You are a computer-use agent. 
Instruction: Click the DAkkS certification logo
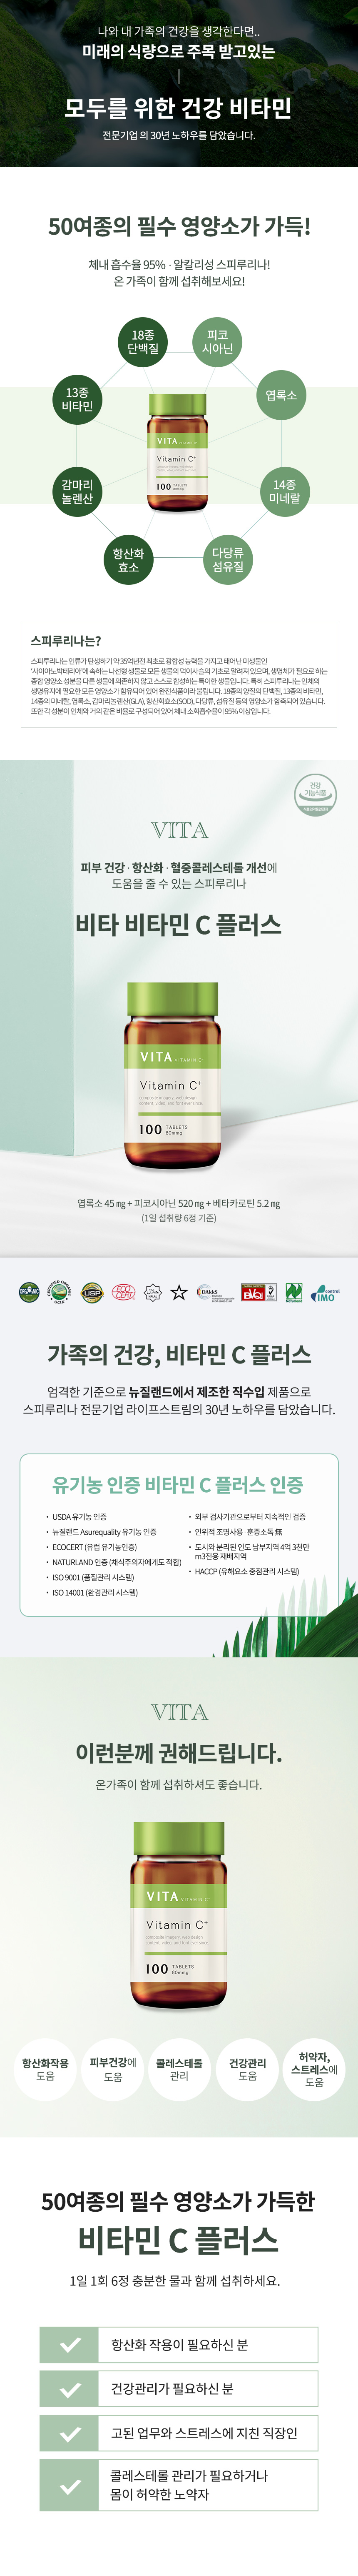point(215,1292)
